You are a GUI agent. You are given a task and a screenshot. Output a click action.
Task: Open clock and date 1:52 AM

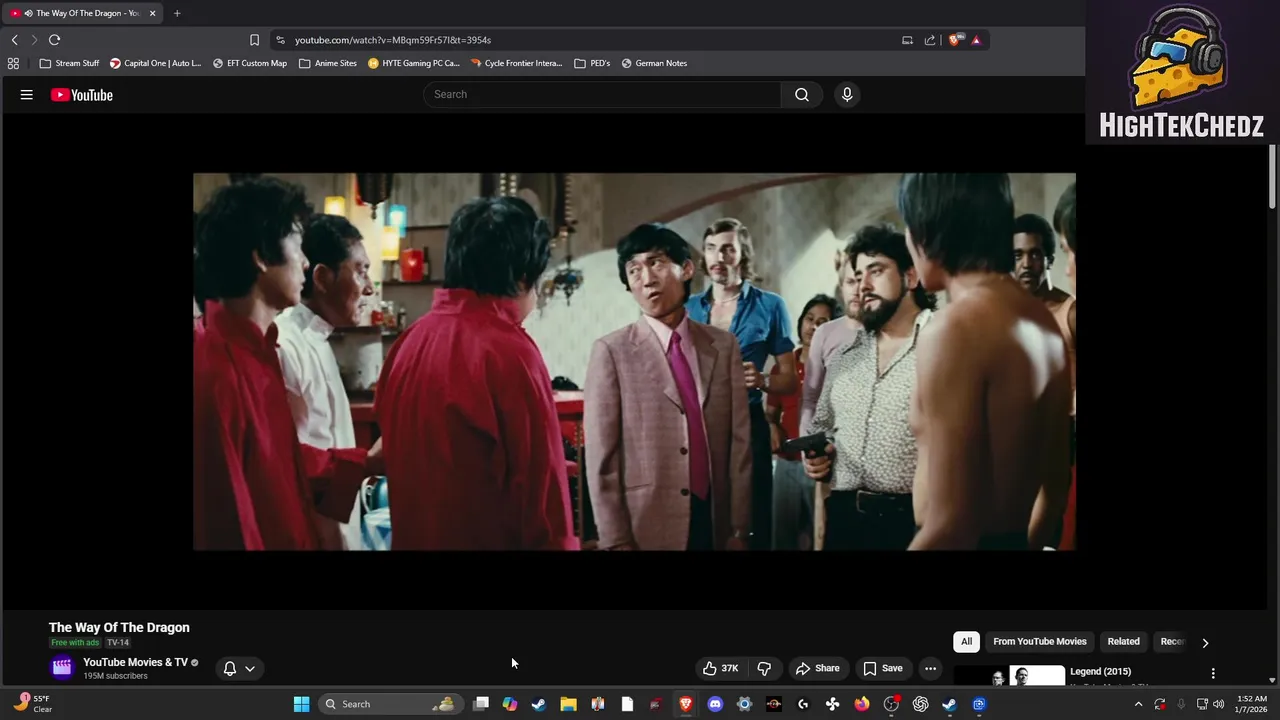click(x=1251, y=704)
